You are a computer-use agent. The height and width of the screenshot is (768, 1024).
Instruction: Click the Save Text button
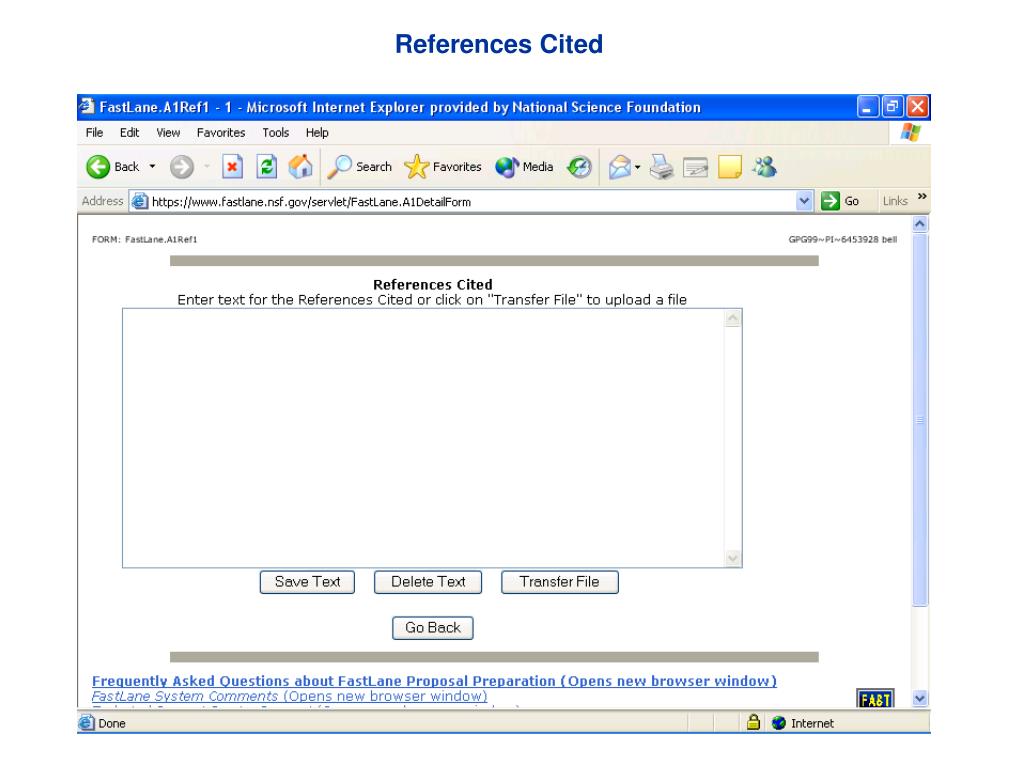point(307,582)
